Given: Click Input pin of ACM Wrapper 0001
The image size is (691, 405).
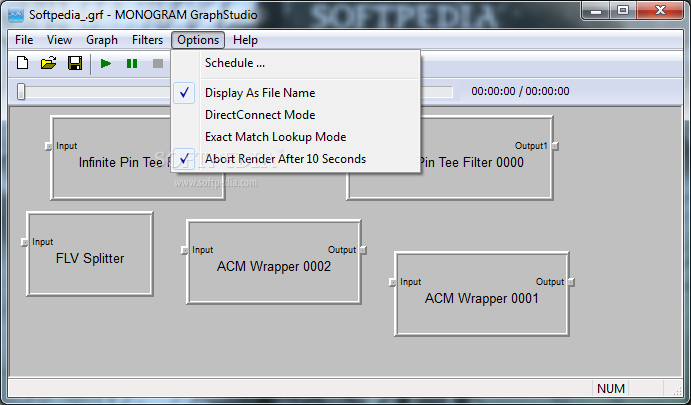Looking at the screenshot, I should click(x=393, y=282).
